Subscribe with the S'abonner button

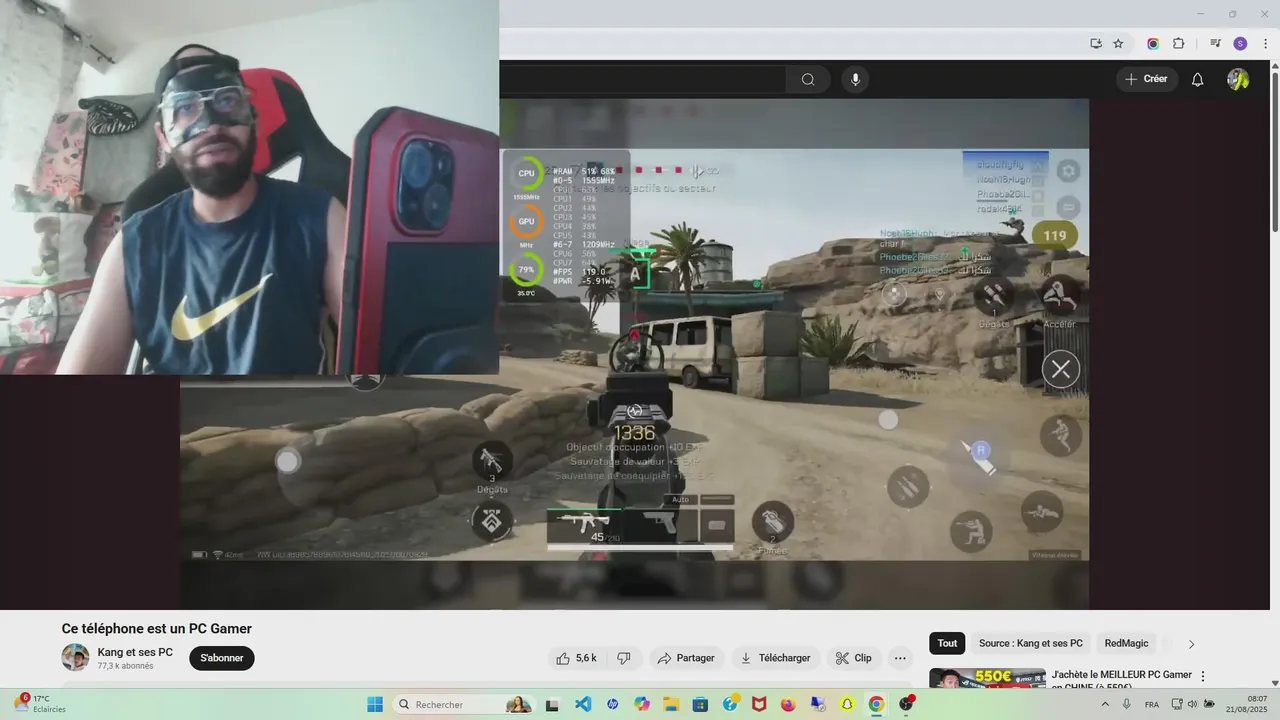coord(222,658)
